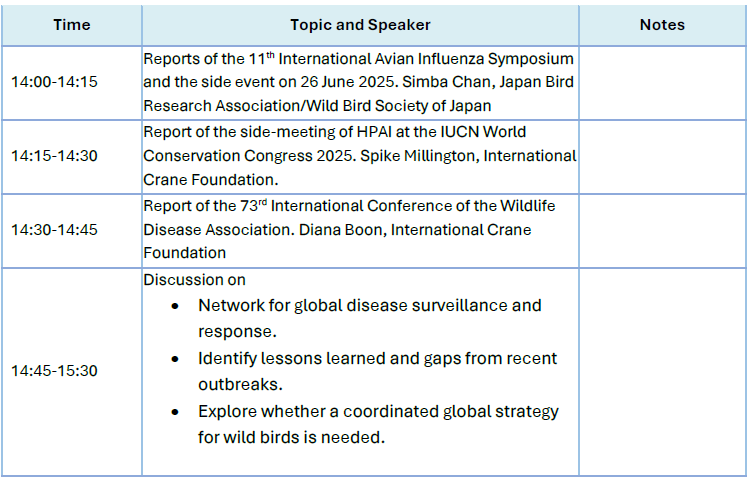The width and height of the screenshot is (748, 479).
Task: Click the Notes column header
Action: [662, 24]
